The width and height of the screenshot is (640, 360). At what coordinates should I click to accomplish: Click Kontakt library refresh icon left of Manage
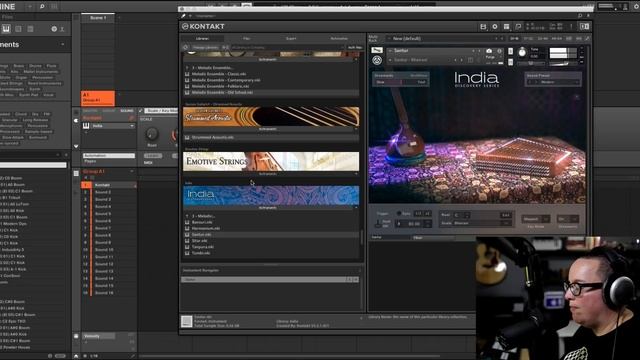(185, 47)
